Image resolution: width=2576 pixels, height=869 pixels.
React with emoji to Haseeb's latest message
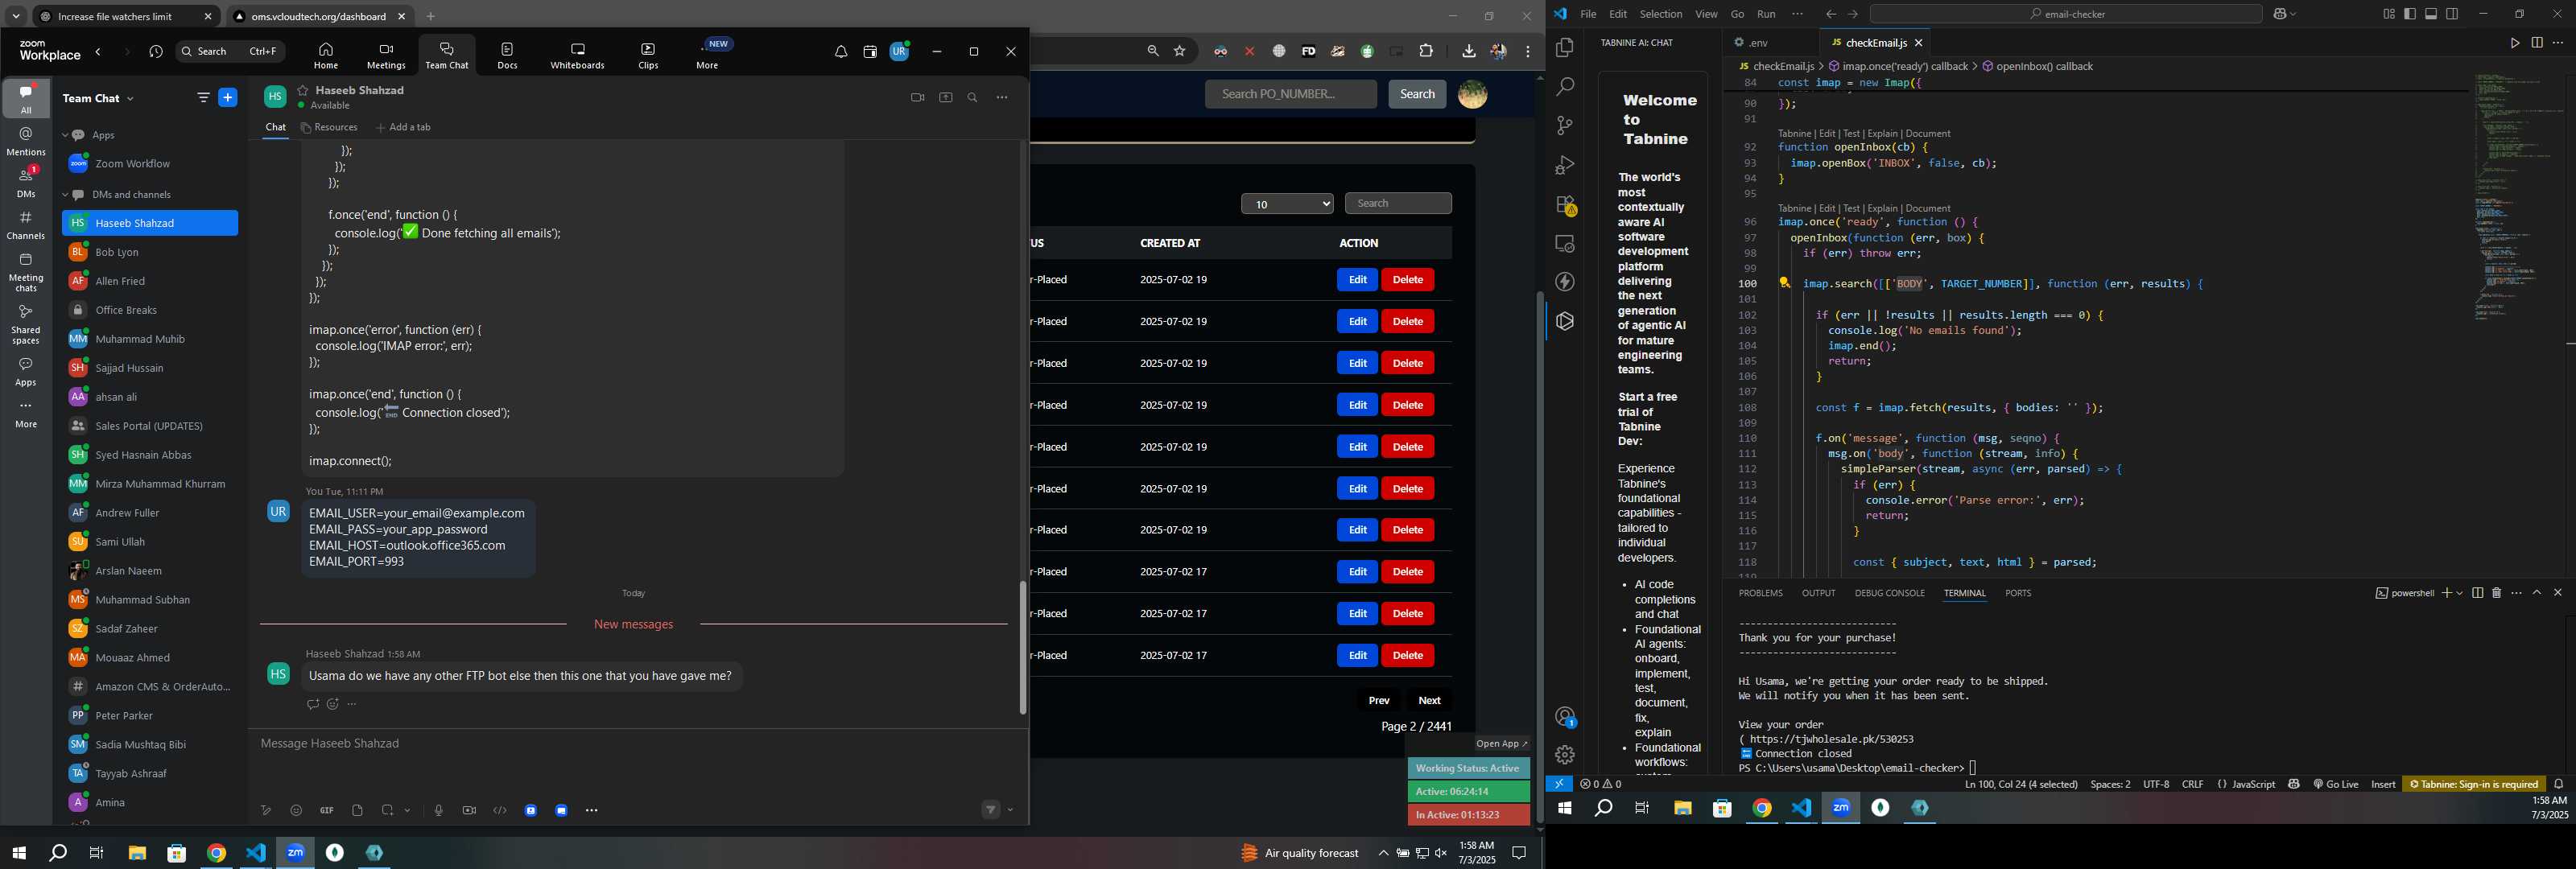(x=333, y=705)
